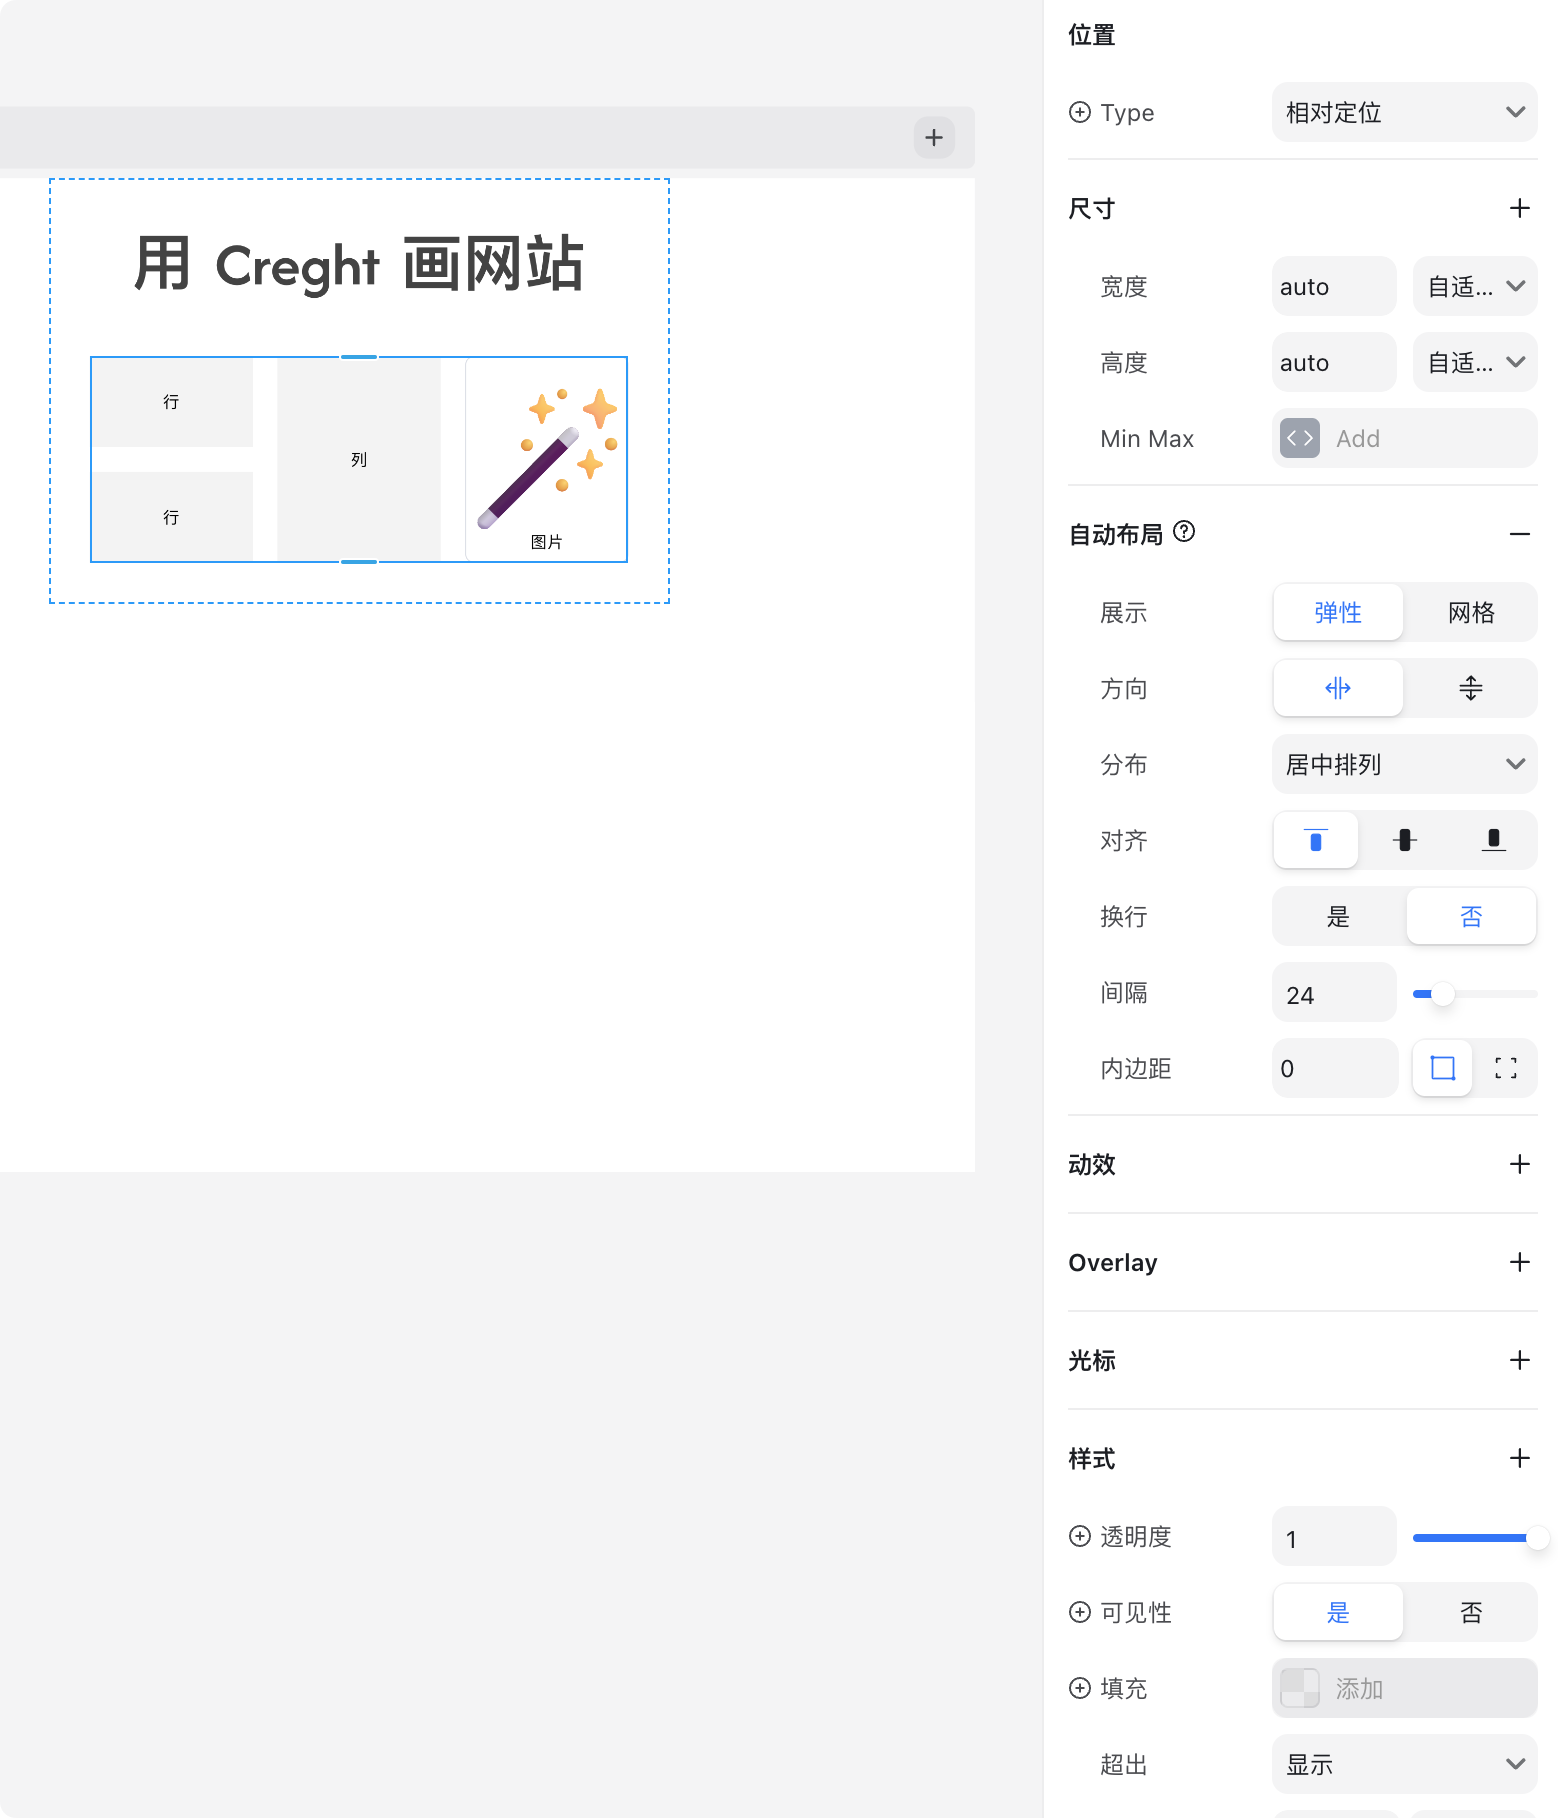
Task: Set 换行 wrap to 否
Action: (x=1471, y=916)
